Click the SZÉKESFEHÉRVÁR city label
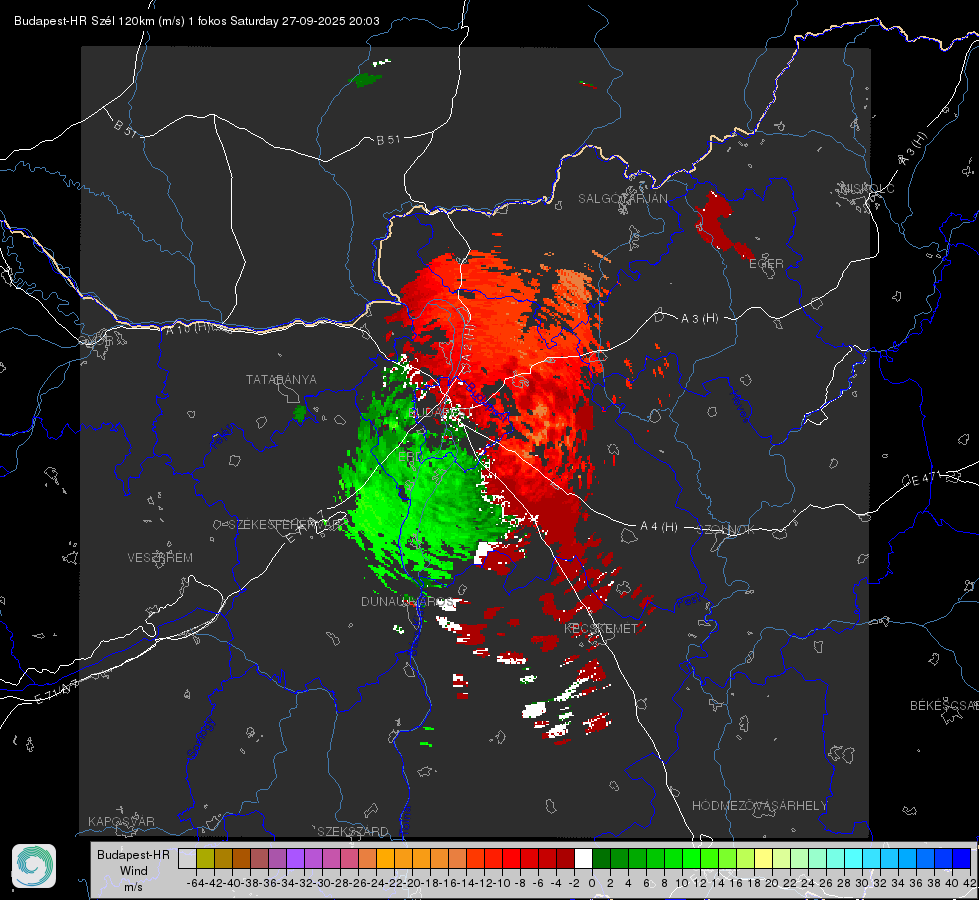 point(287,525)
